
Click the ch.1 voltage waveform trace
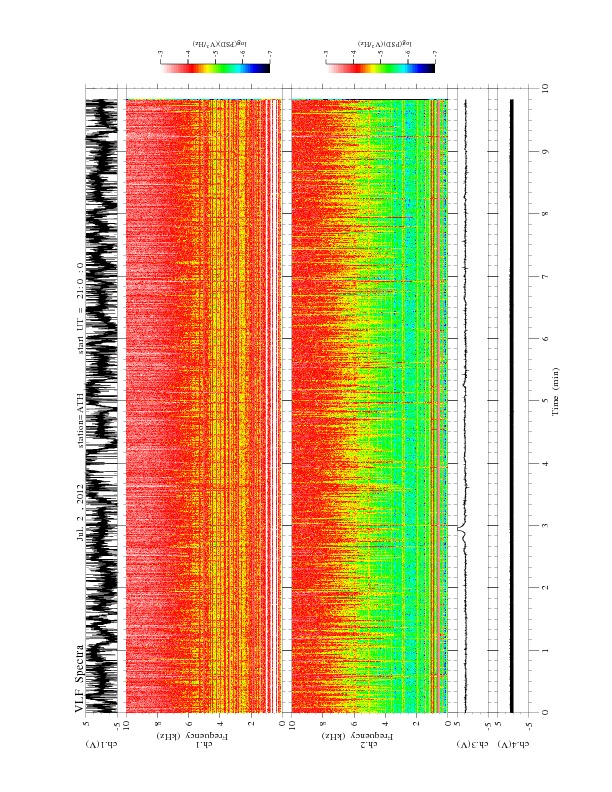point(101,406)
